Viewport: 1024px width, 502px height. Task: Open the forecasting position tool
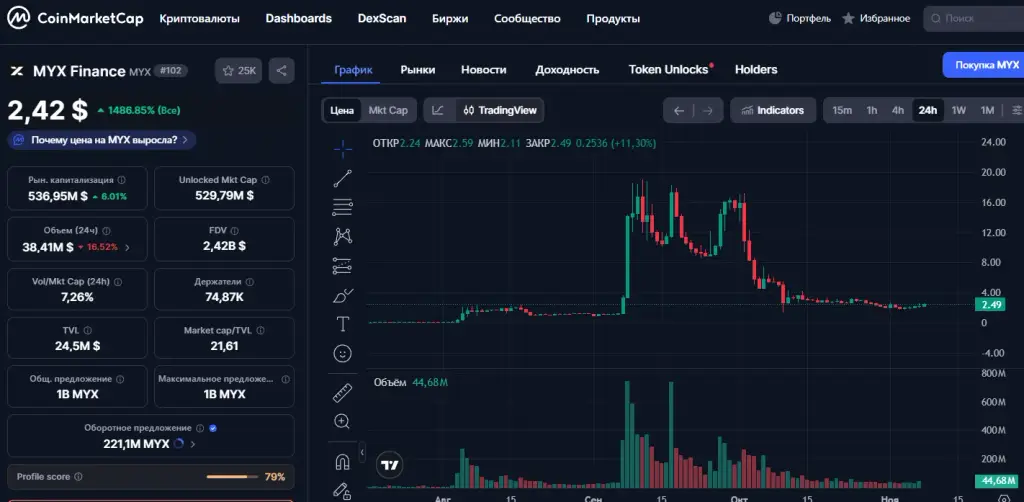342,266
